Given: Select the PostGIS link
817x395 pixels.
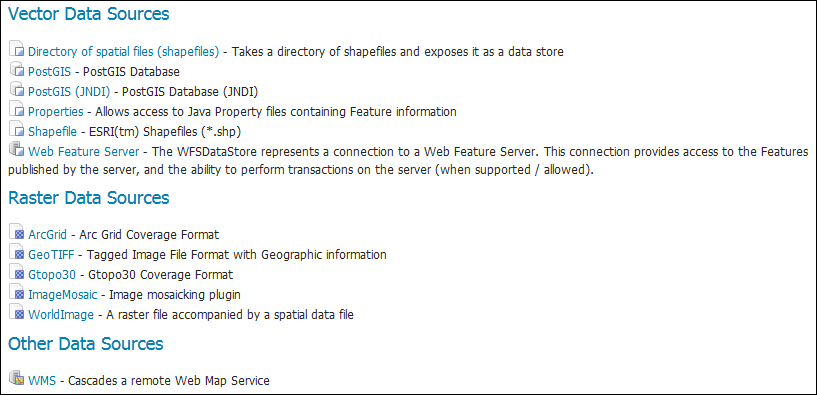Looking at the screenshot, I should [x=49, y=71].
